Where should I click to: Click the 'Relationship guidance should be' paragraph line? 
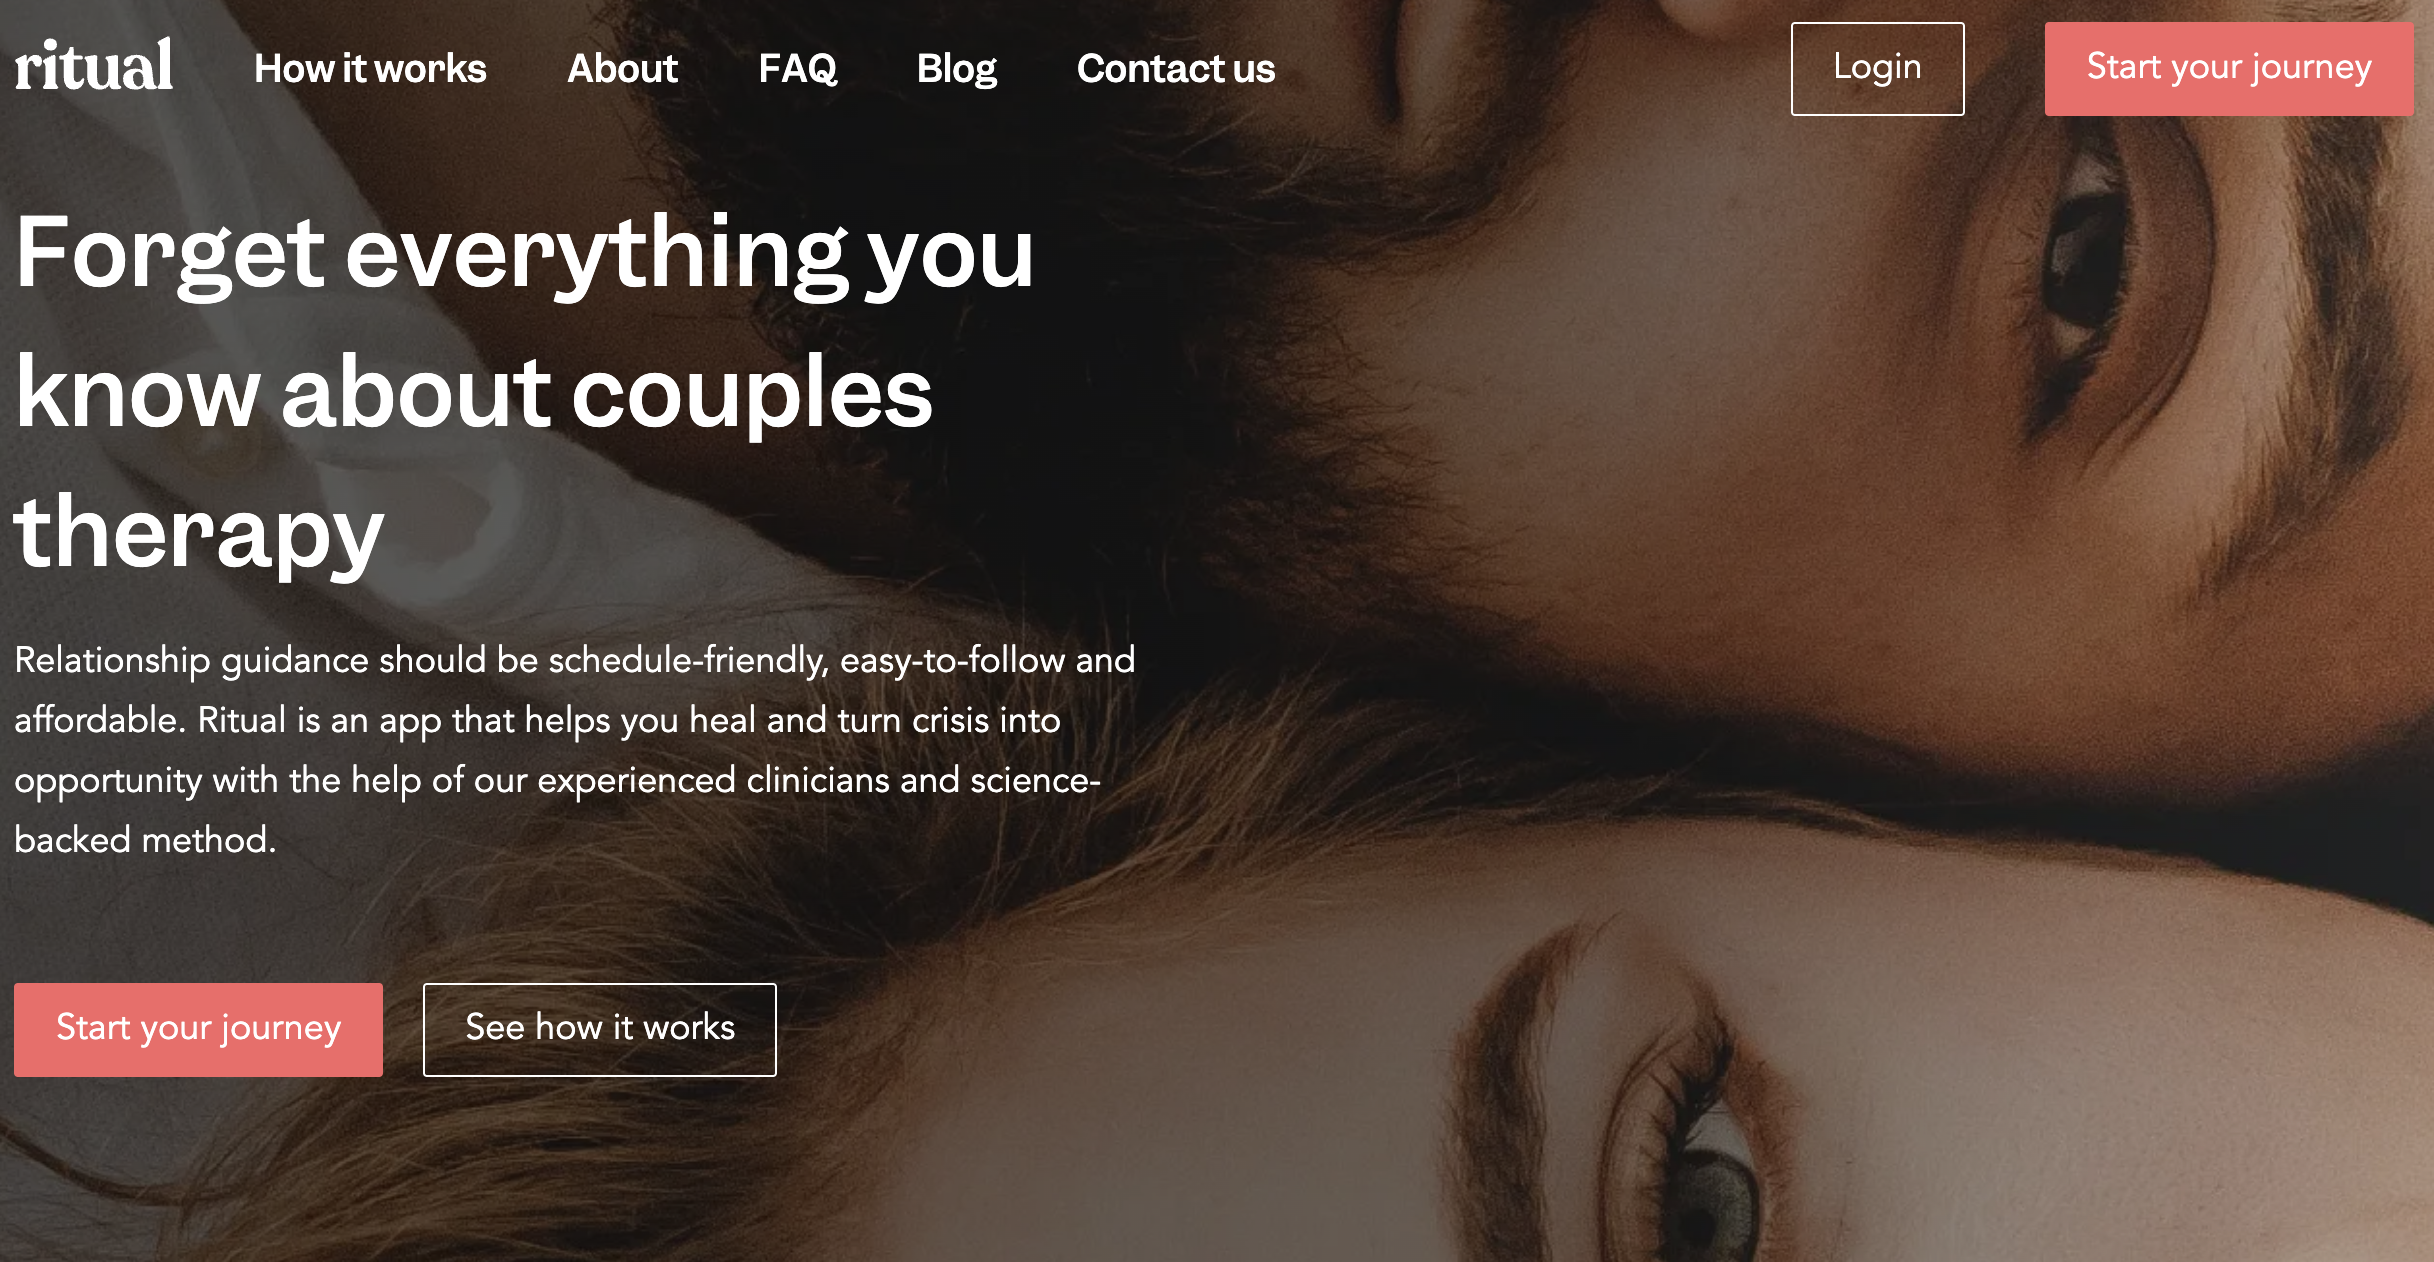click(x=575, y=661)
